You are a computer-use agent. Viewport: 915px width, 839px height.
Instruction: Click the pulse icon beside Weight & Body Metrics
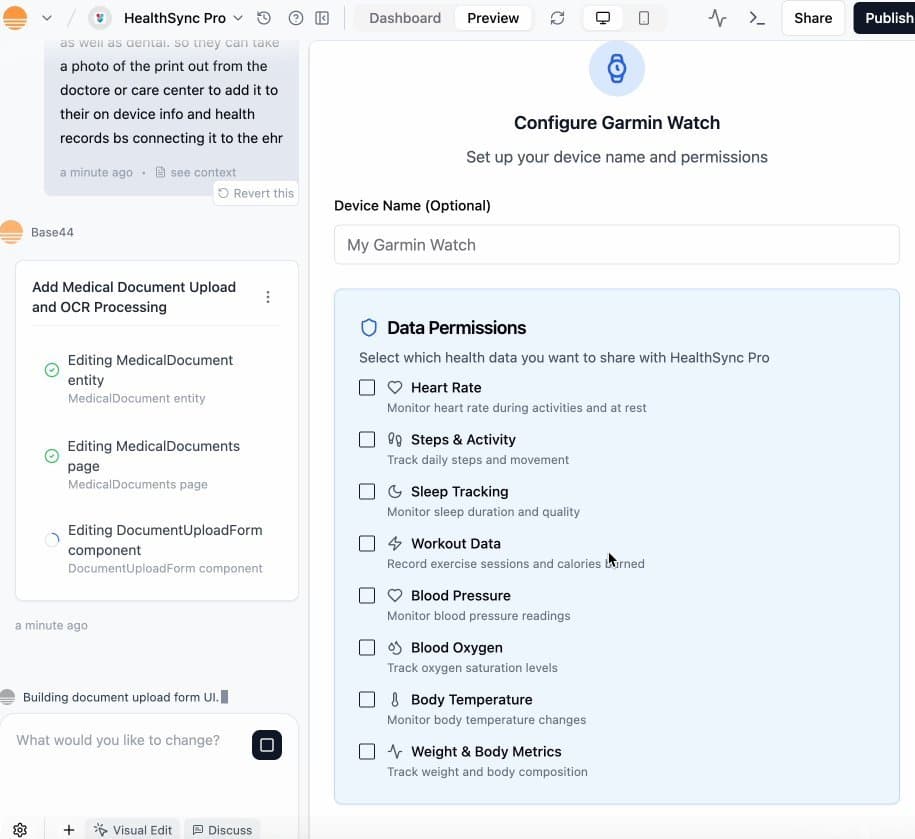tap(395, 751)
